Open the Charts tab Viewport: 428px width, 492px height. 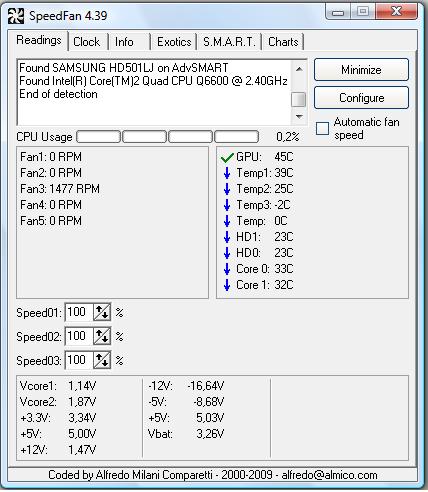pos(283,42)
